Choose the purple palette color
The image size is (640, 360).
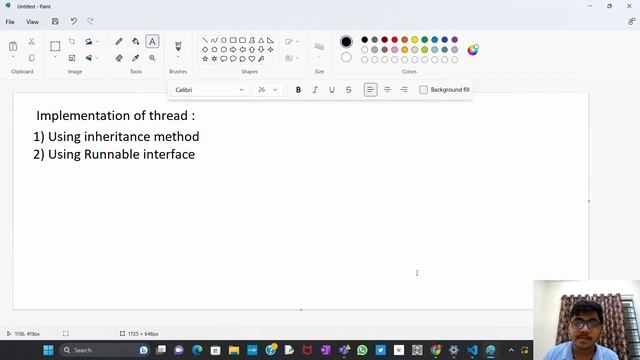(455, 40)
